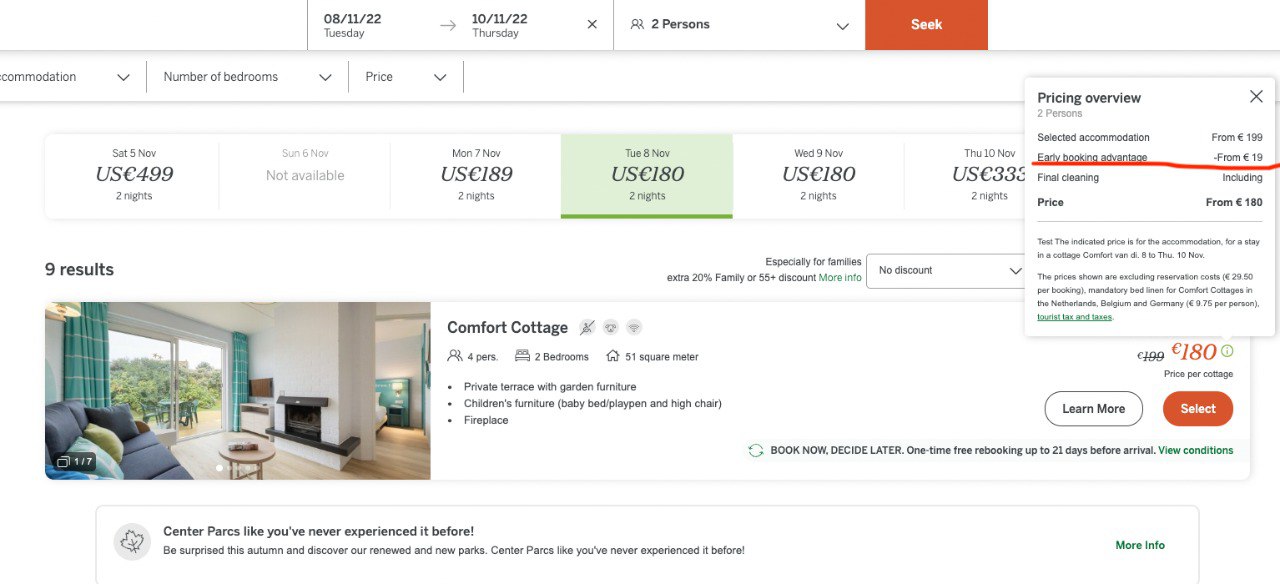Viewport: 1280px width, 584px height.
Task: Click the middle amenity icon beside Comfort Cottage
Action: 610,327
